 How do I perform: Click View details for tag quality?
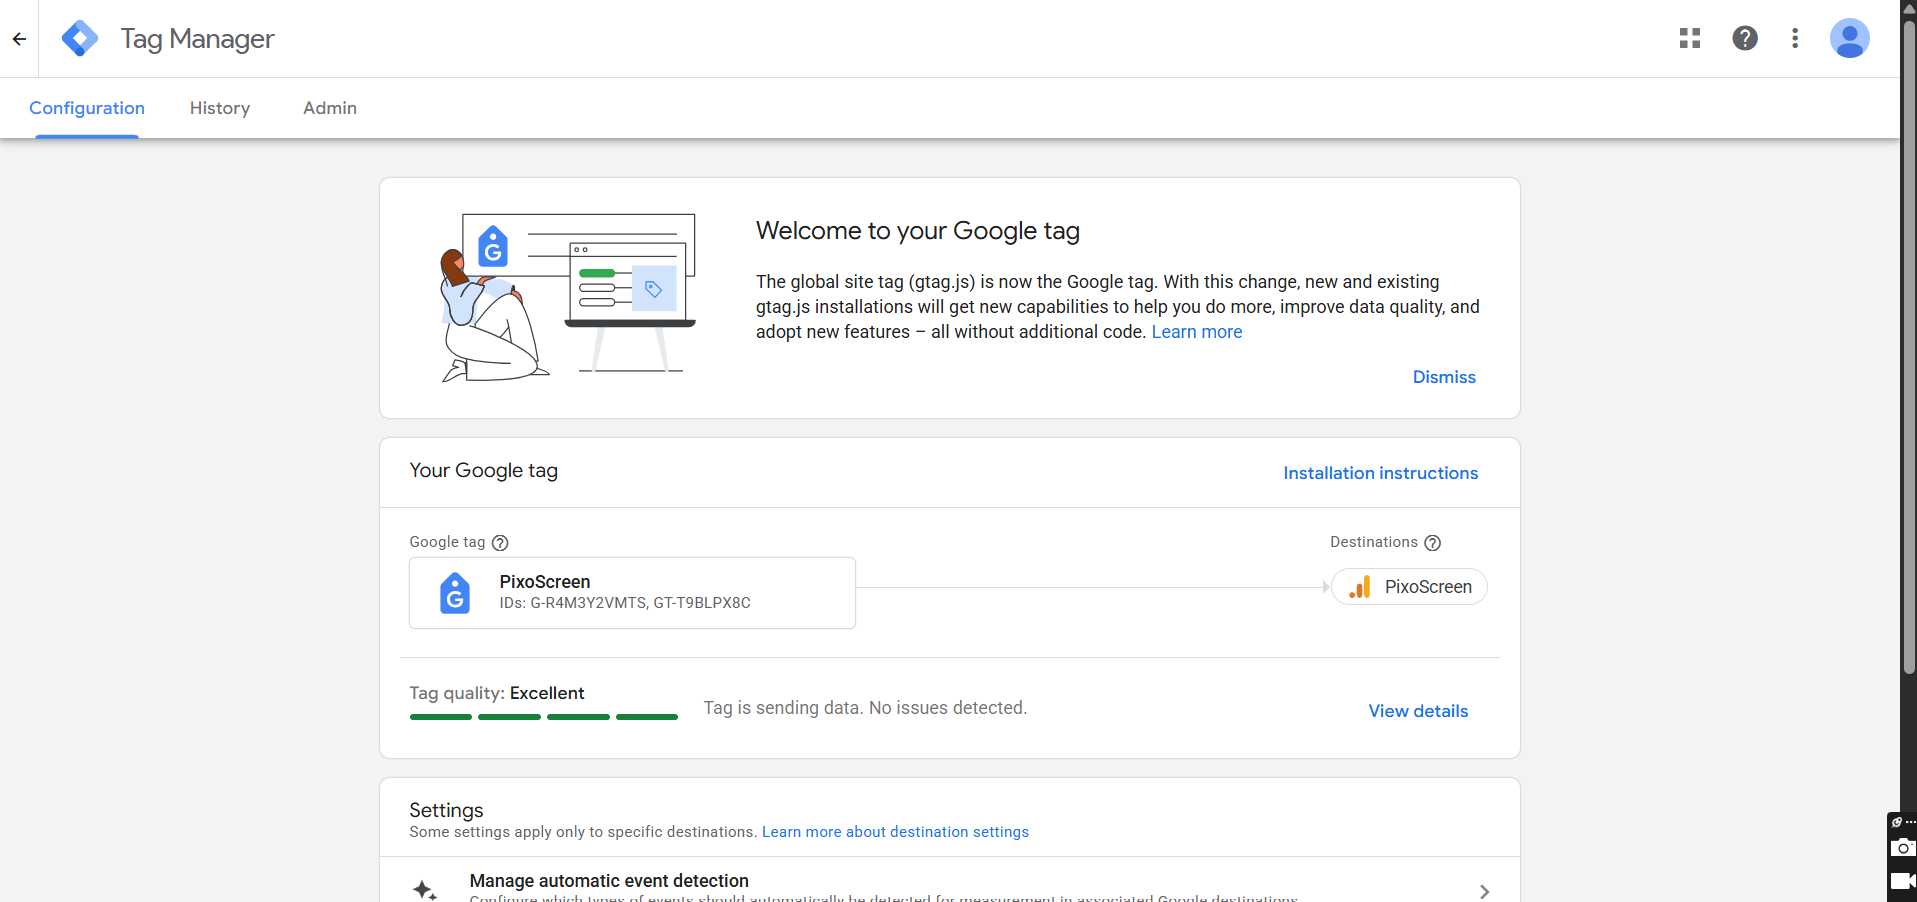click(1418, 711)
